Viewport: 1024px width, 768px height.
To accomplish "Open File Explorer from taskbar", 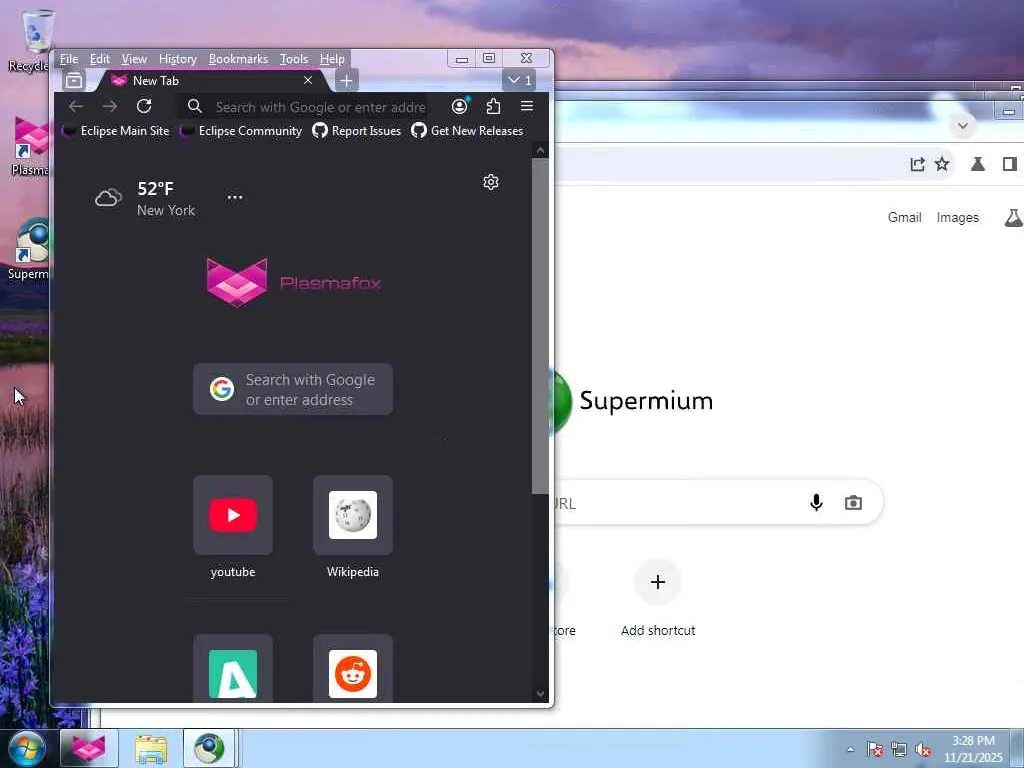I will click(x=151, y=748).
